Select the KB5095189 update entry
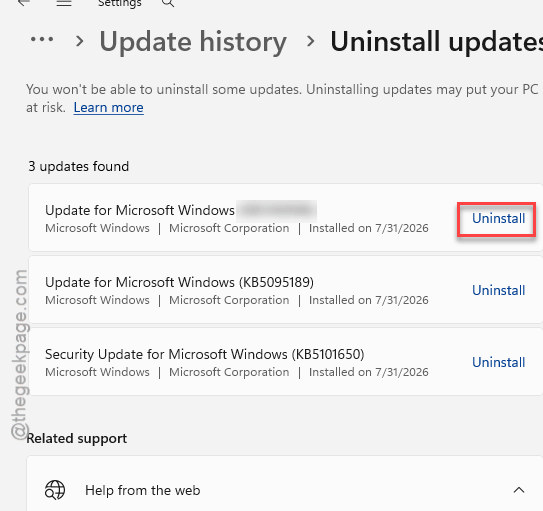This screenshot has height=511, width=543. coord(286,290)
